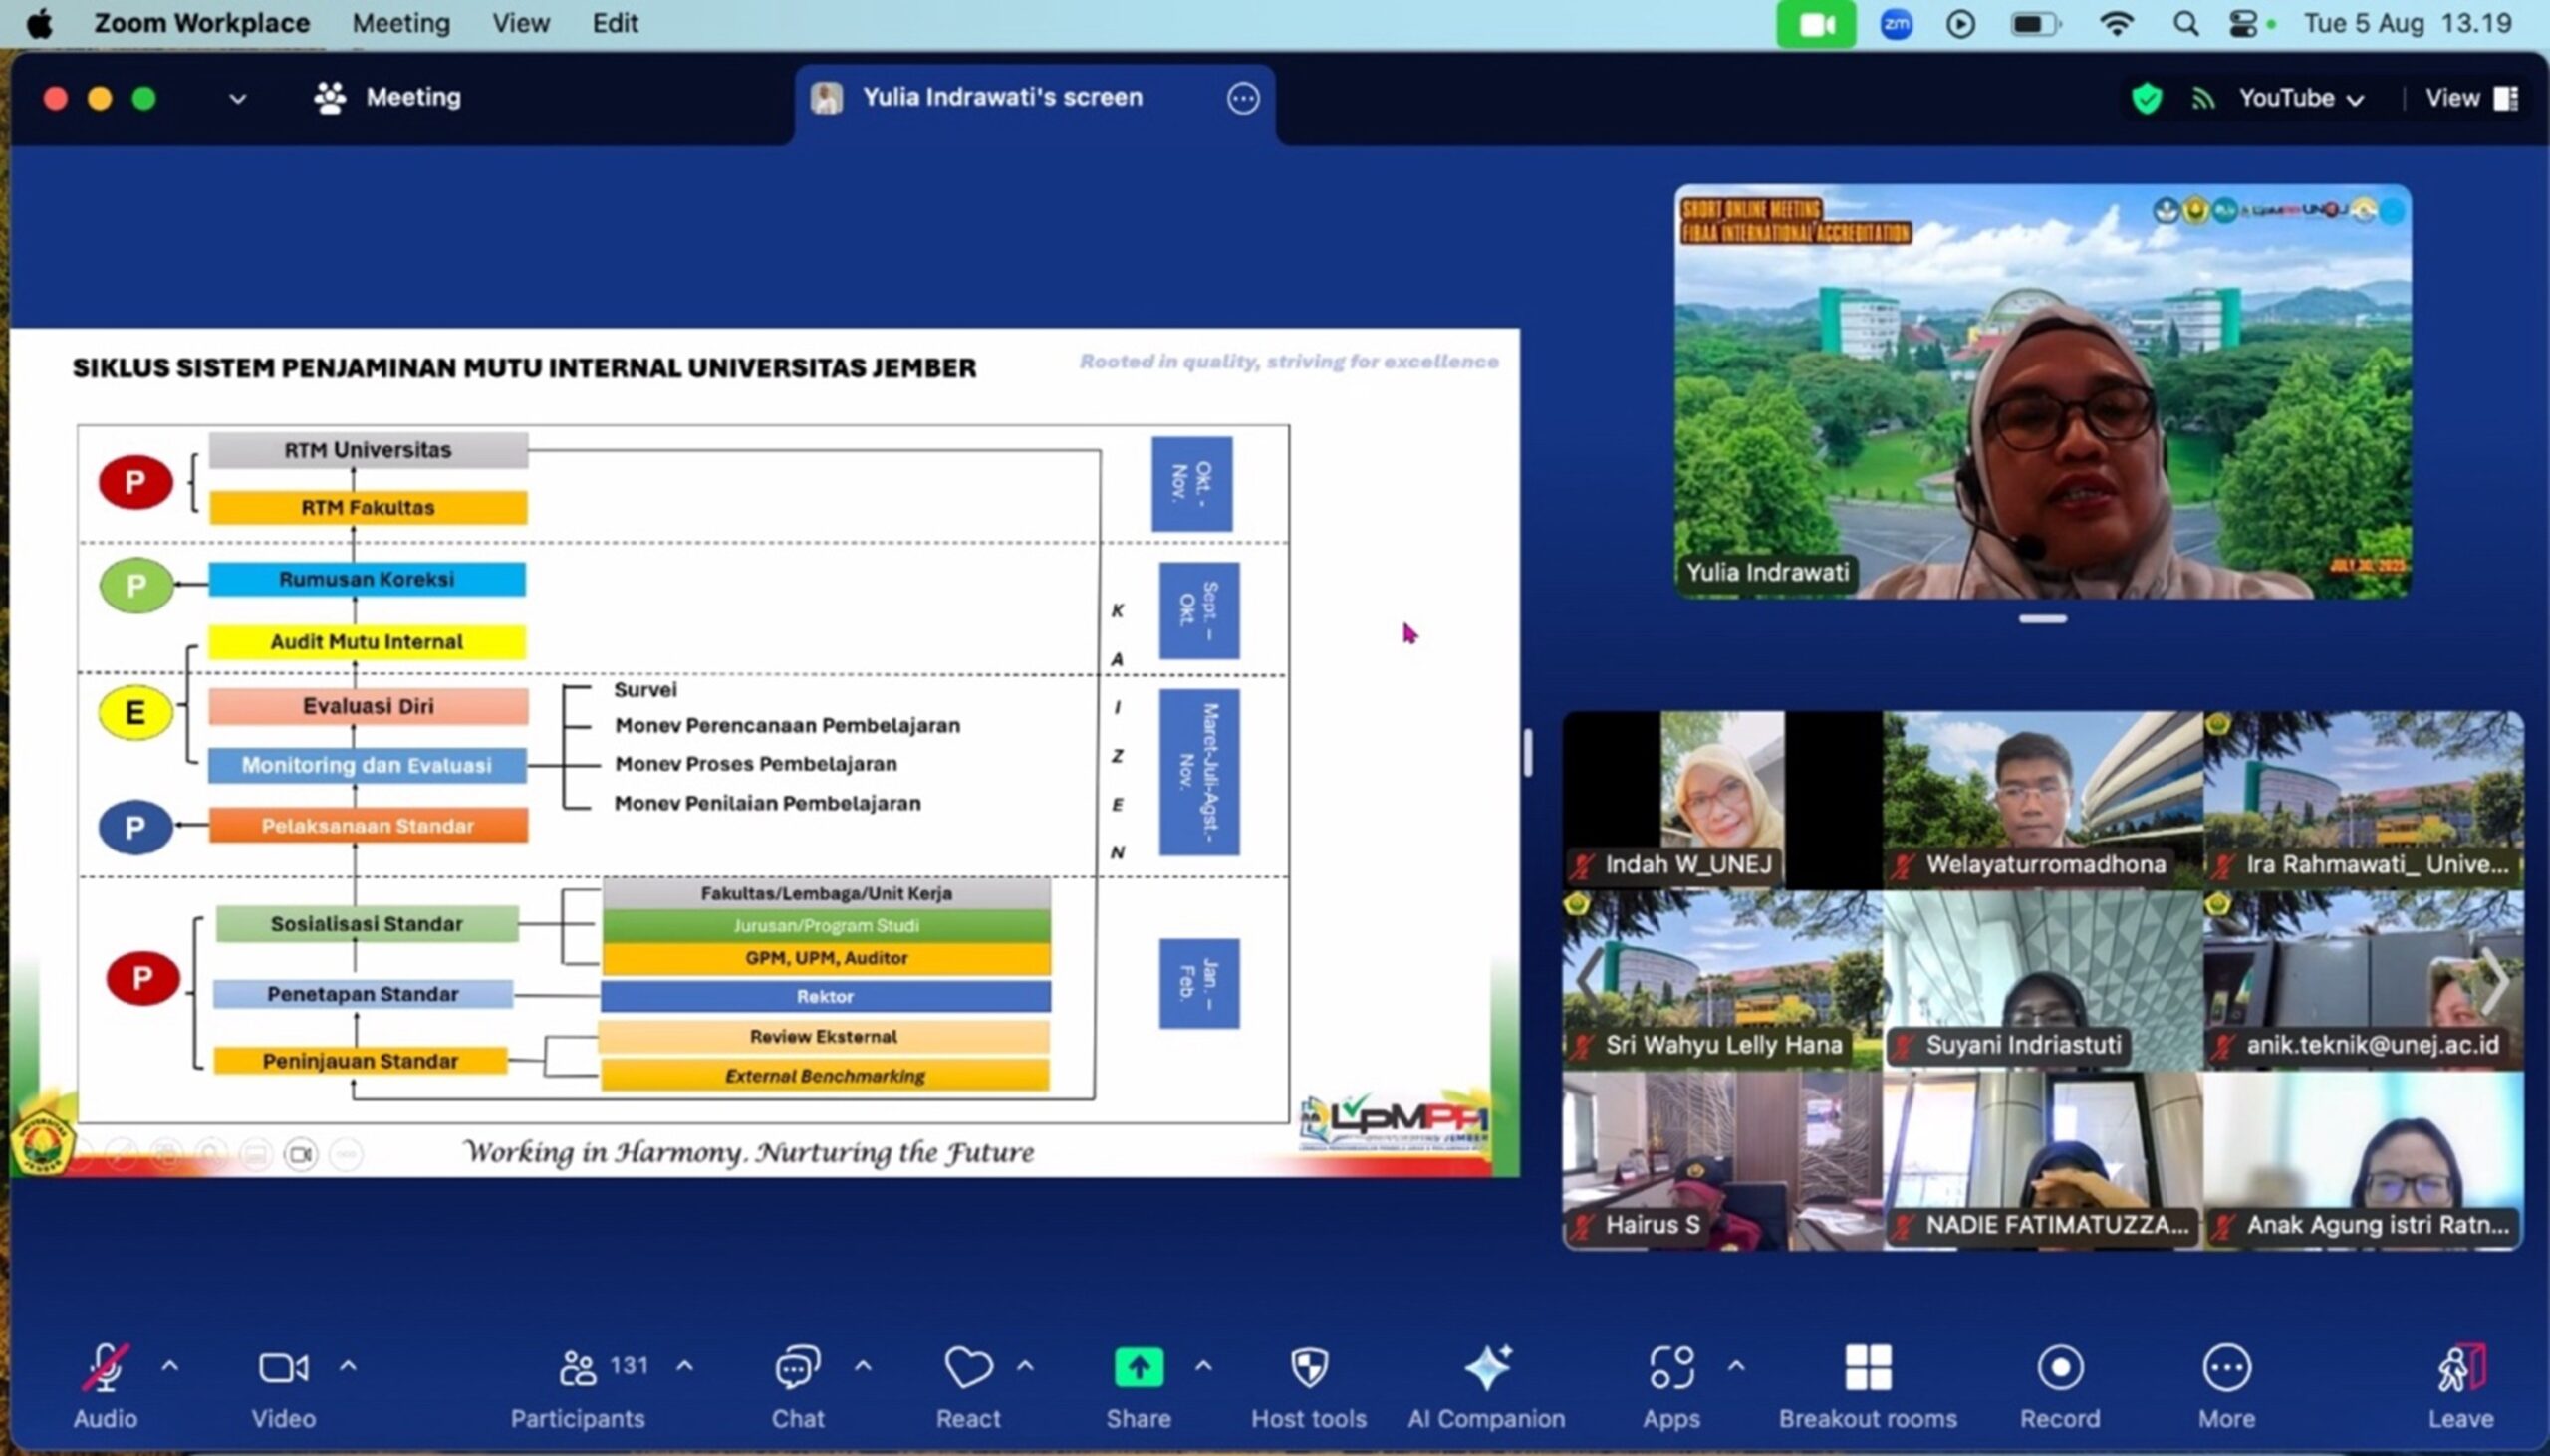Open the Host tools shield icon
The width and height of the screenshot is (2550, 1456).
pyautogui.click(x=1308, y=1368)
